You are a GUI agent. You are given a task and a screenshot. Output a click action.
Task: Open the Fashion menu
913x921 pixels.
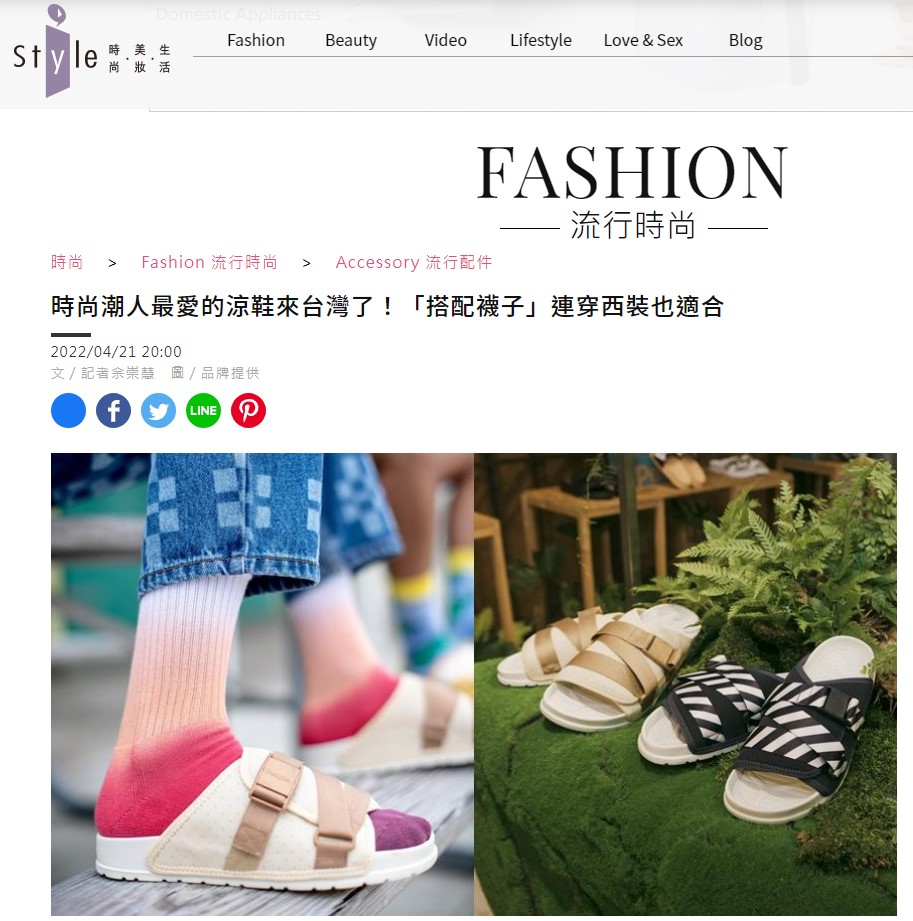pyautogui.click(x=256, y=40)
